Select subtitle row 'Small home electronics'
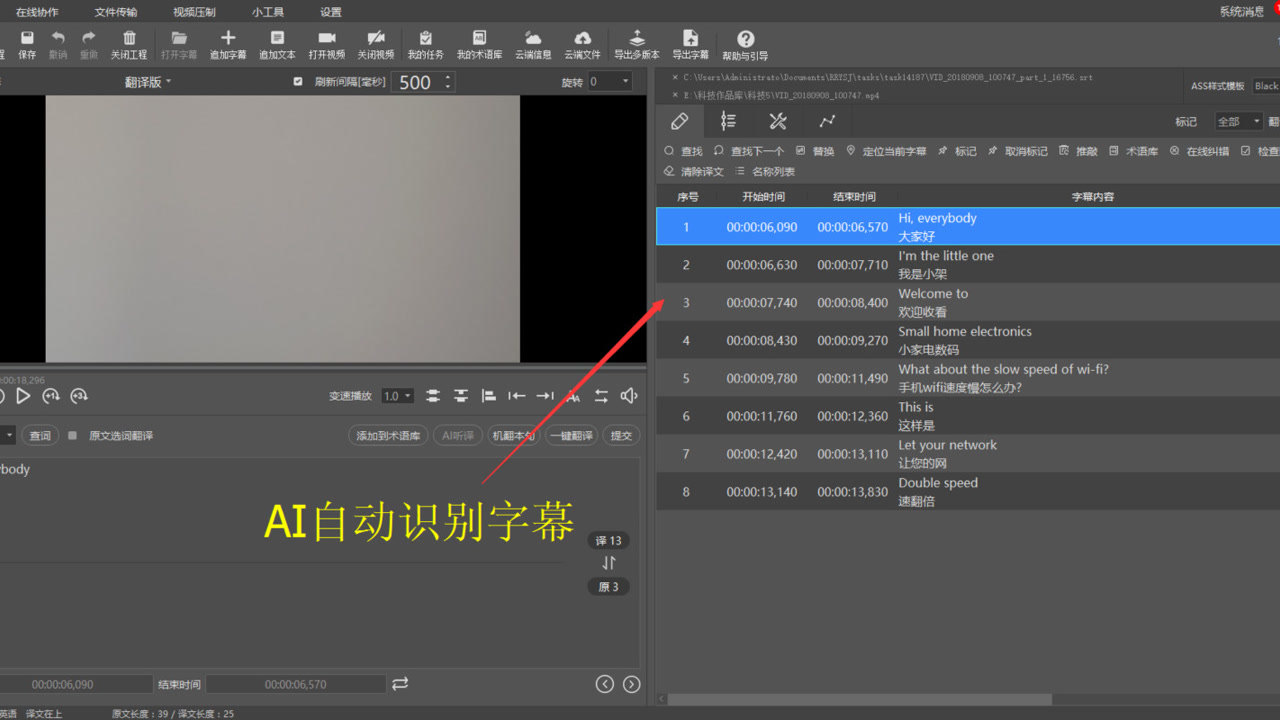 968,340
